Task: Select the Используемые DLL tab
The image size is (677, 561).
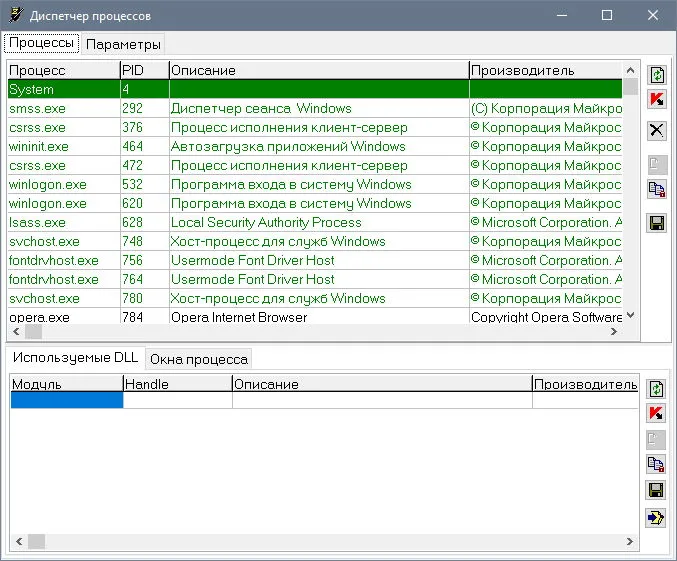Action: point(75,357)
